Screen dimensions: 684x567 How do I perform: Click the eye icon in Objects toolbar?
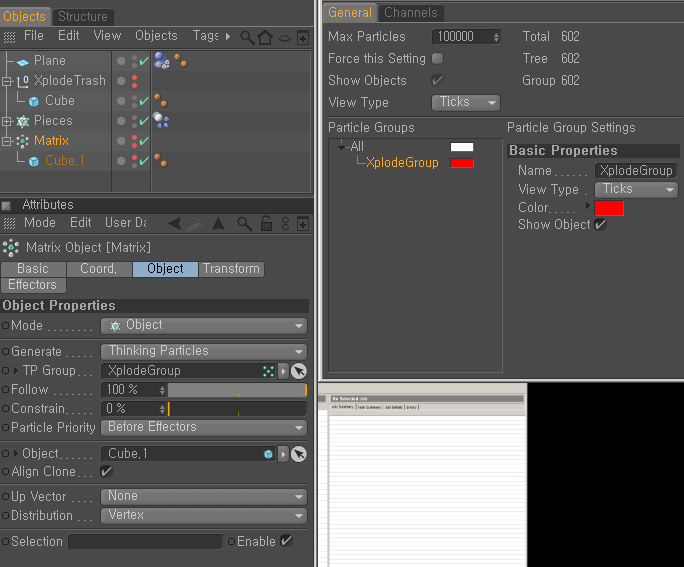coord(284,38)
